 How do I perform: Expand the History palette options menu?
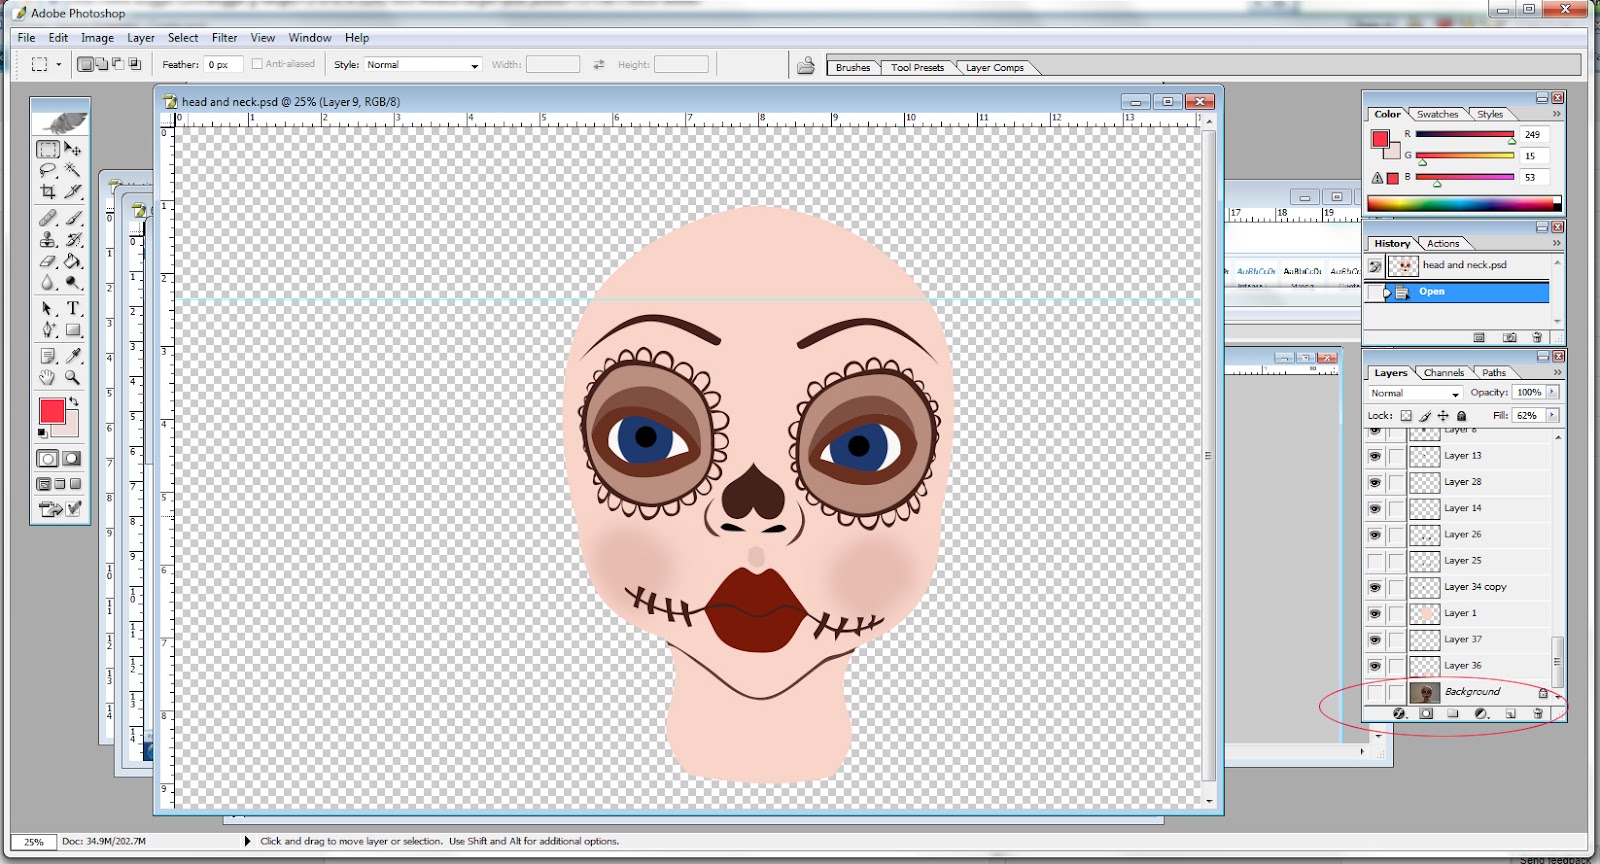click(1556, 243)
